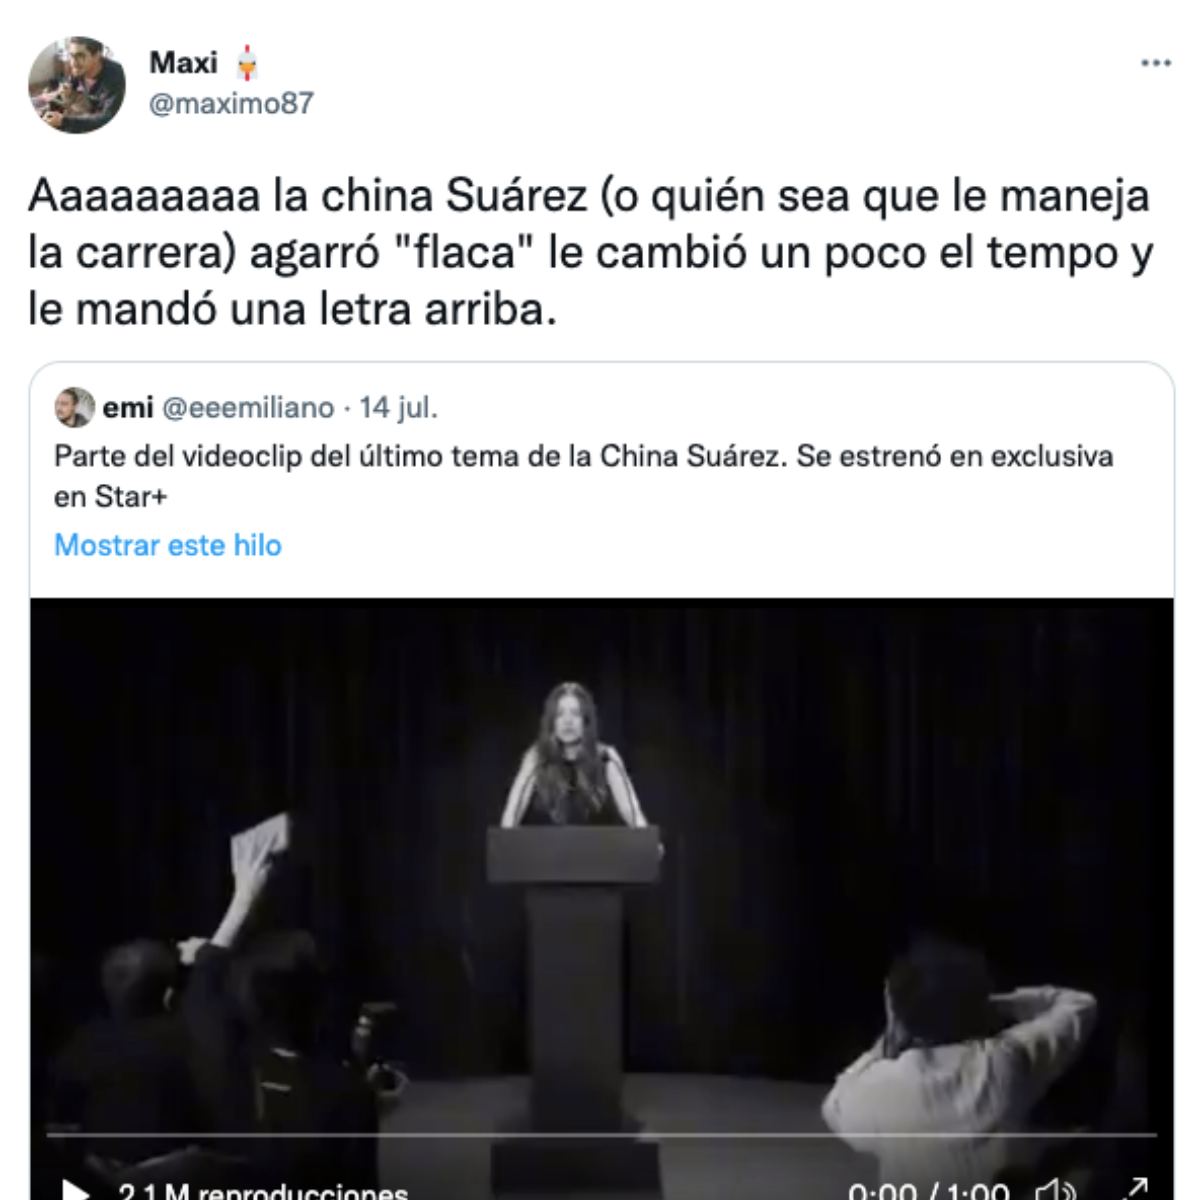Screen dimensions: 1200x1200
Task: Open Maxi's profile picture
Action: coord(77,85)
